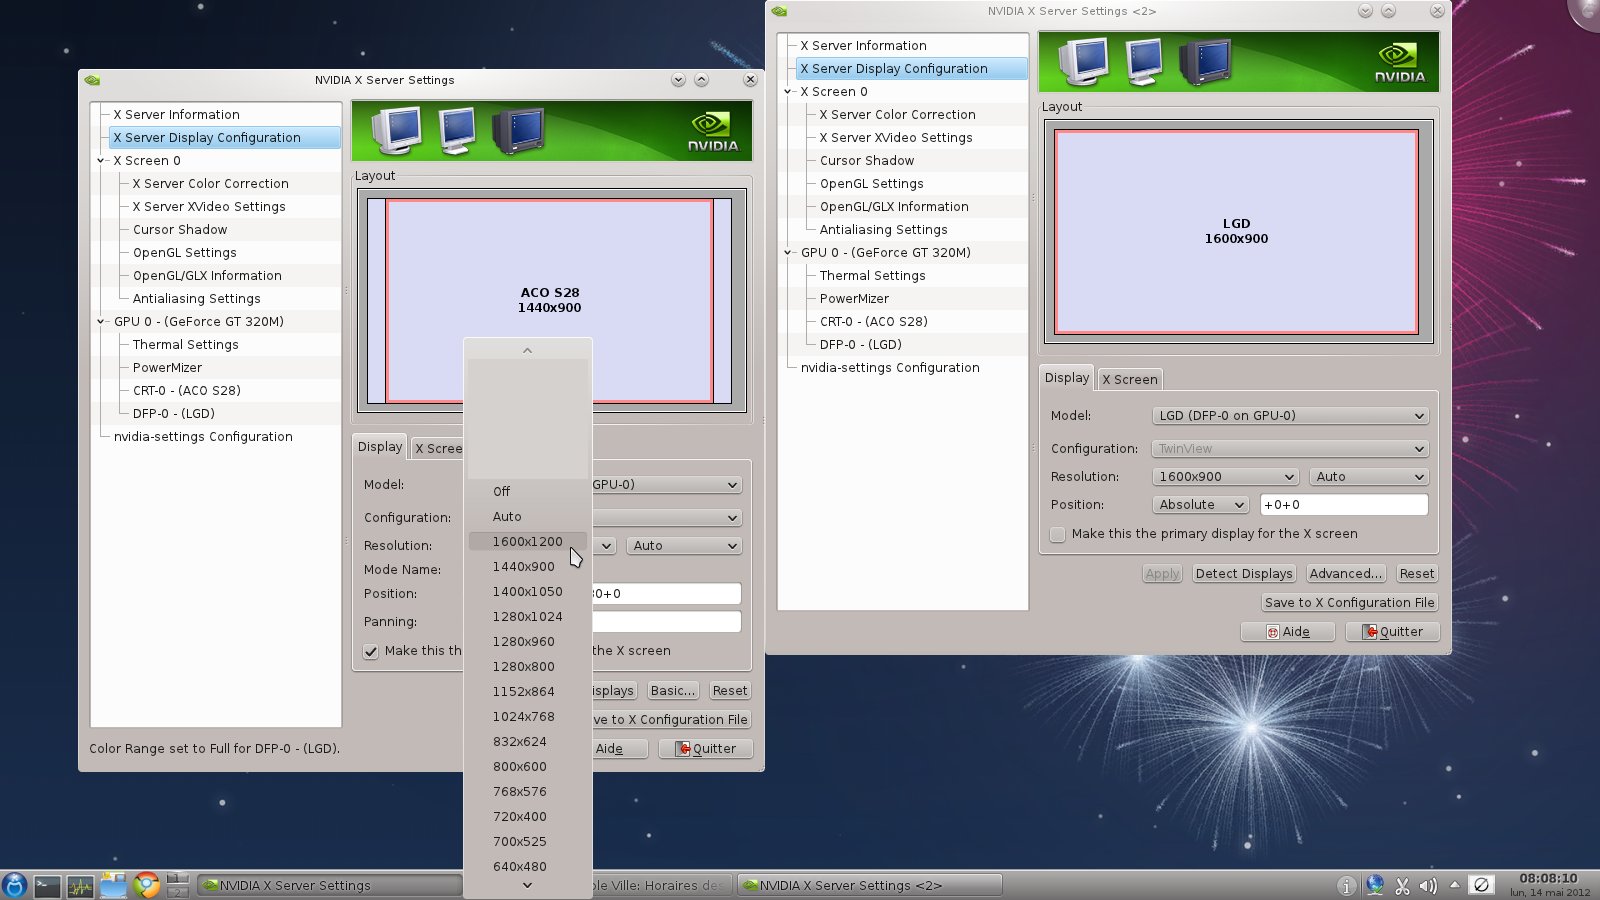The width and height of the screenshot is (1600, 900).
Task: Click scroll-up arrow of resolution popup list
Action: click(x=527, y=350)
